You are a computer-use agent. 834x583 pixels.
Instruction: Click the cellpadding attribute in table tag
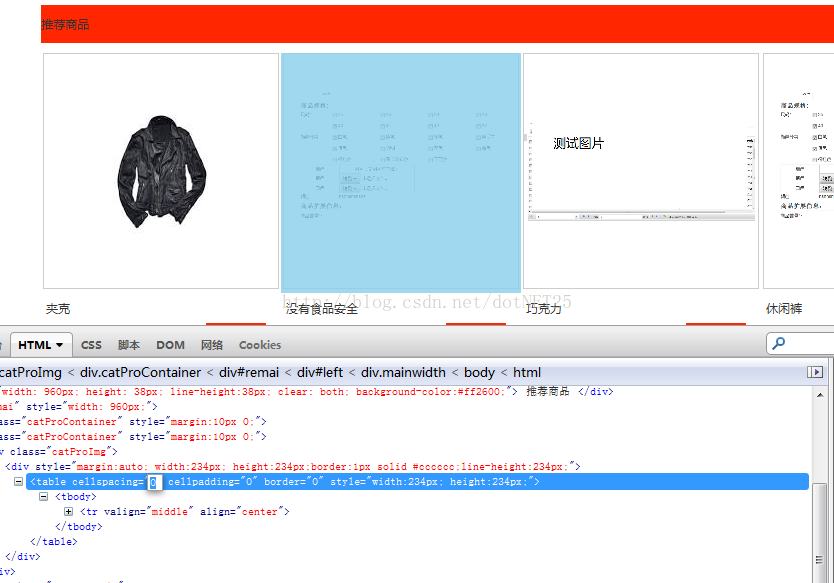click(x=212, y=481)
